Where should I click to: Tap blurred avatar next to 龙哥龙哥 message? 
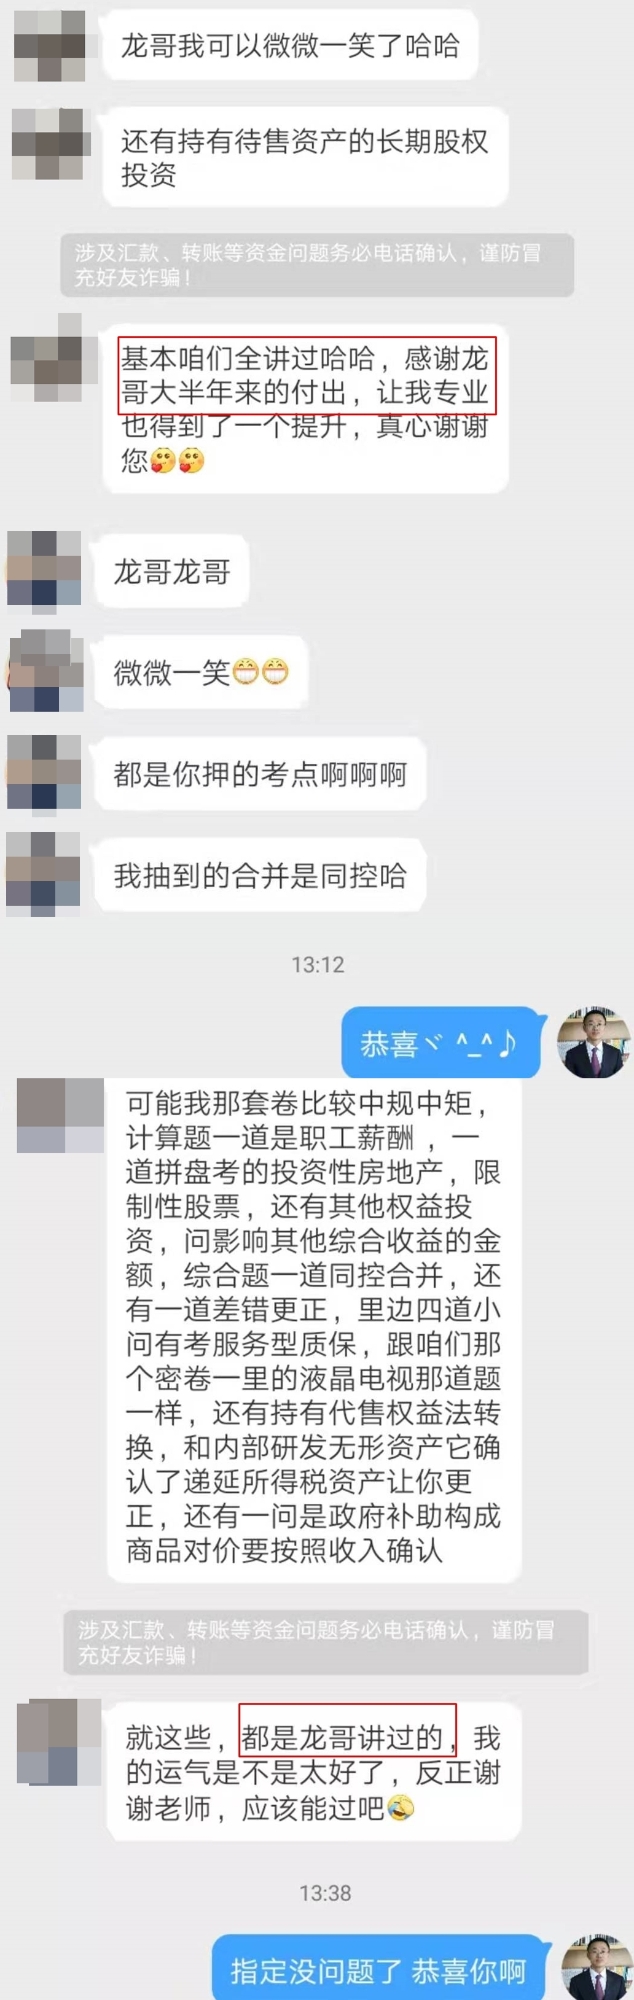pos(44,570)
